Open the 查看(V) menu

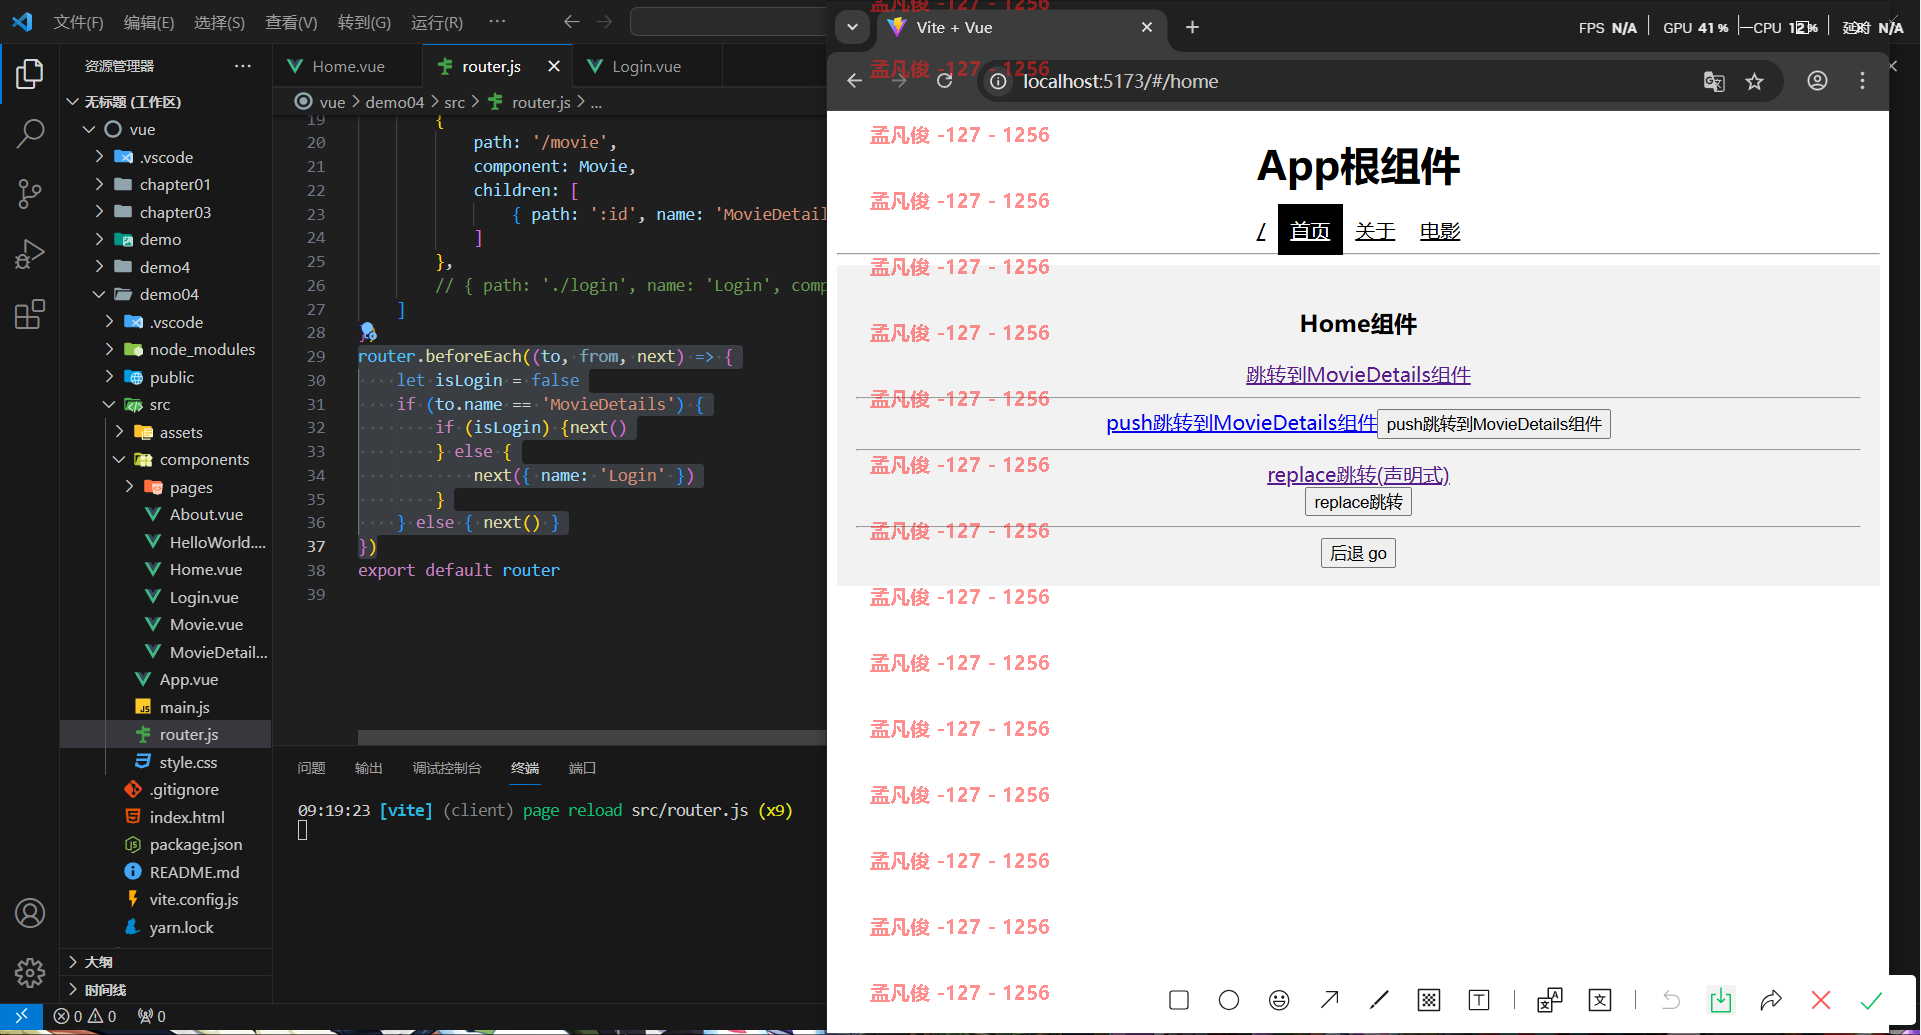coord(291,22)
